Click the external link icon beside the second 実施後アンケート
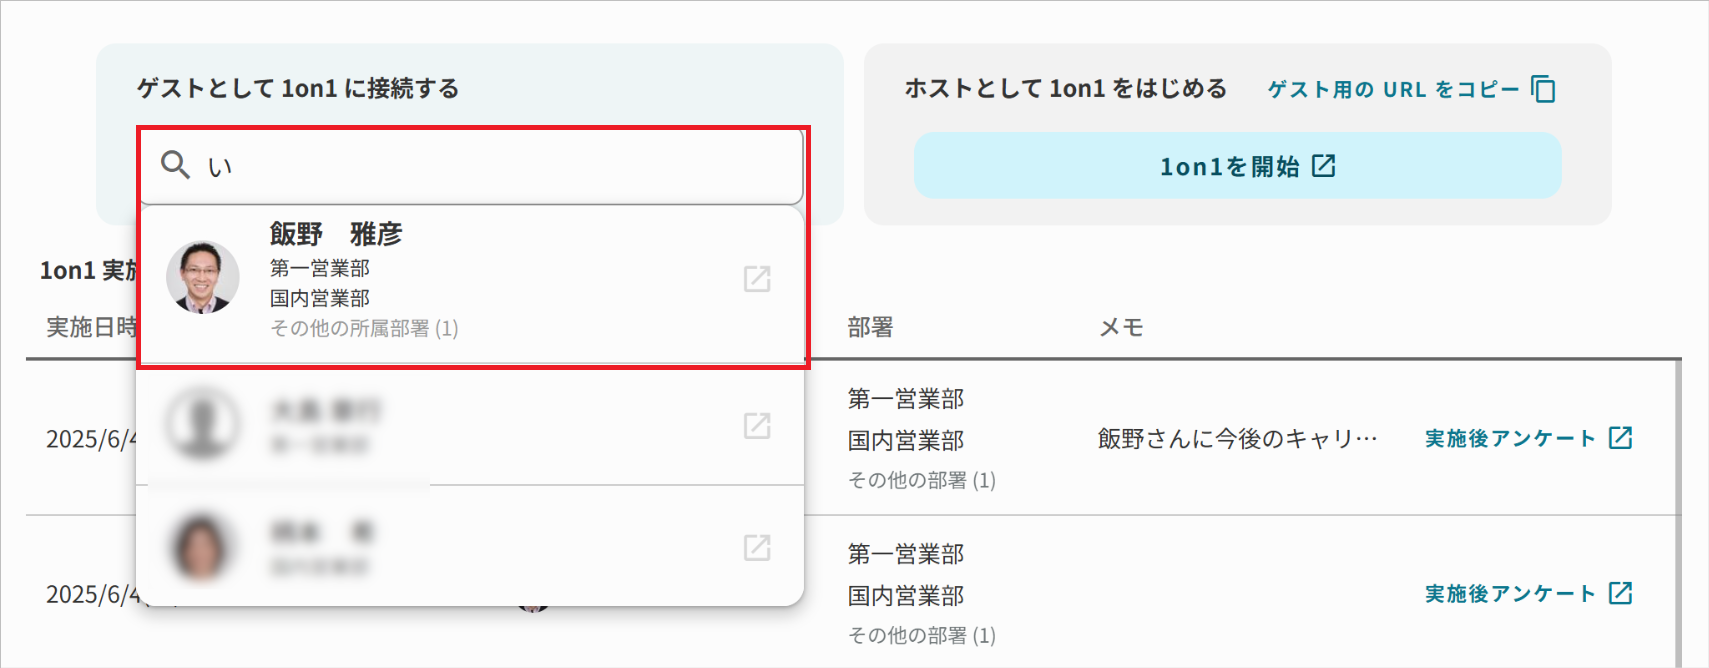 (x=1621, y=592)
